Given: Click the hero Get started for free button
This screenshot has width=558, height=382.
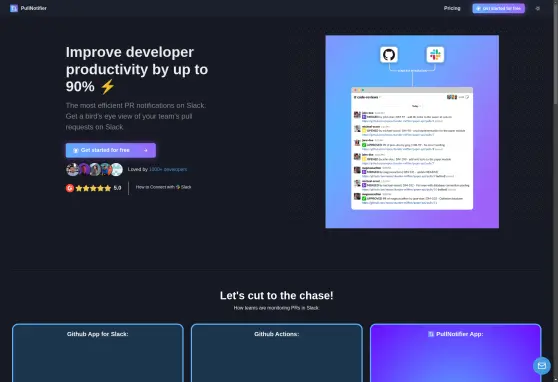Looking at the screenshot, I should (x=111, y=150).
